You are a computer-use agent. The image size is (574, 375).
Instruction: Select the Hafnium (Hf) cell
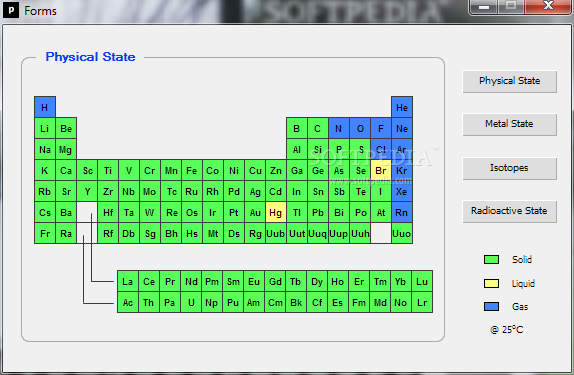pyautogui.click(x=108, y=212)
